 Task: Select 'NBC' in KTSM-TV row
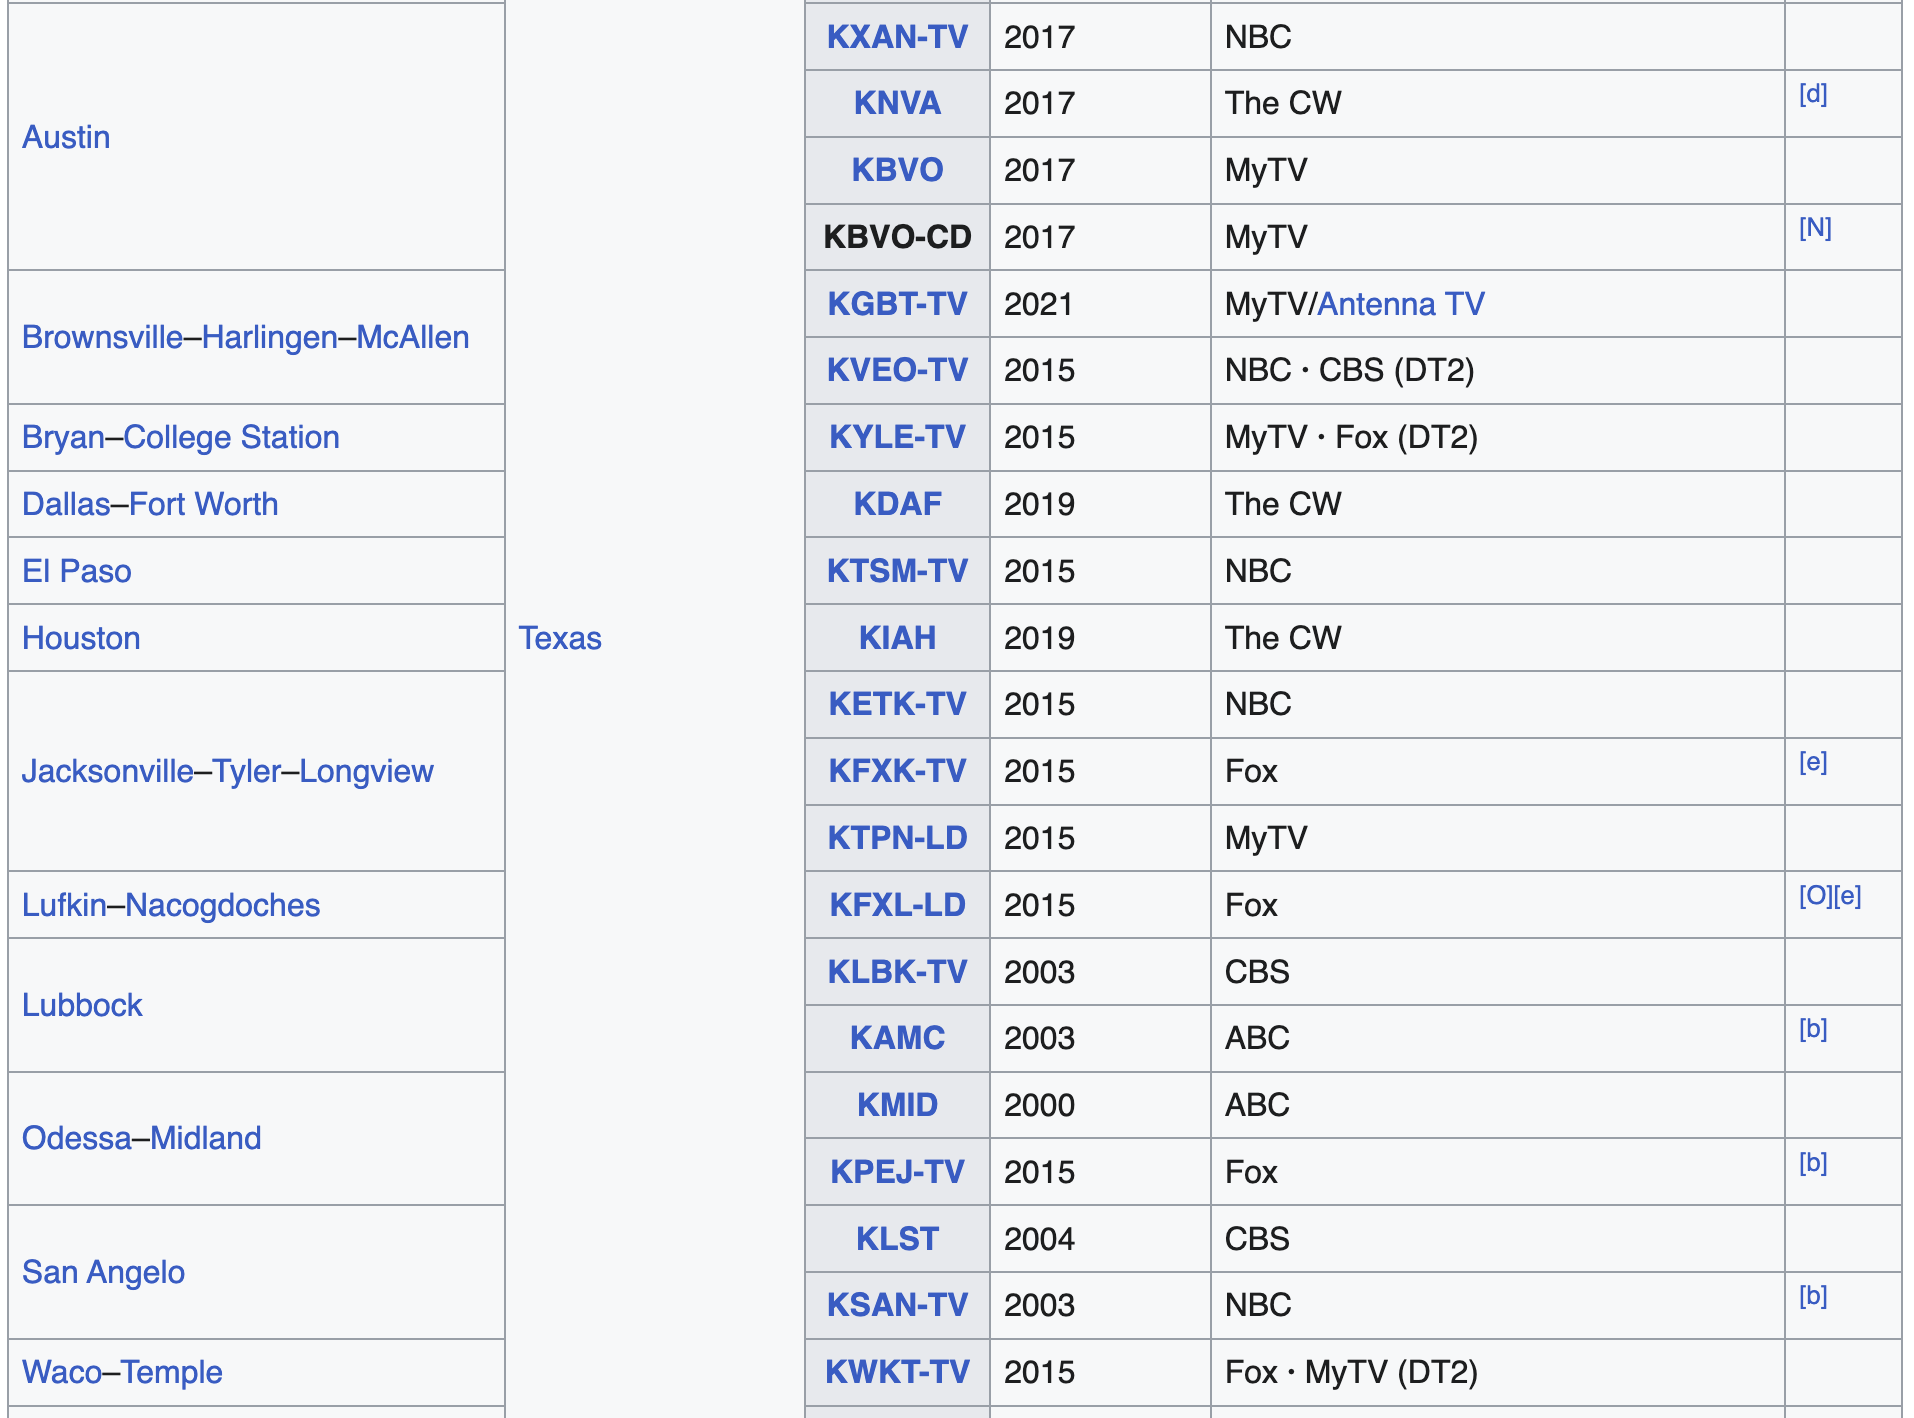pyautogui.click(x=1258, y=571)
